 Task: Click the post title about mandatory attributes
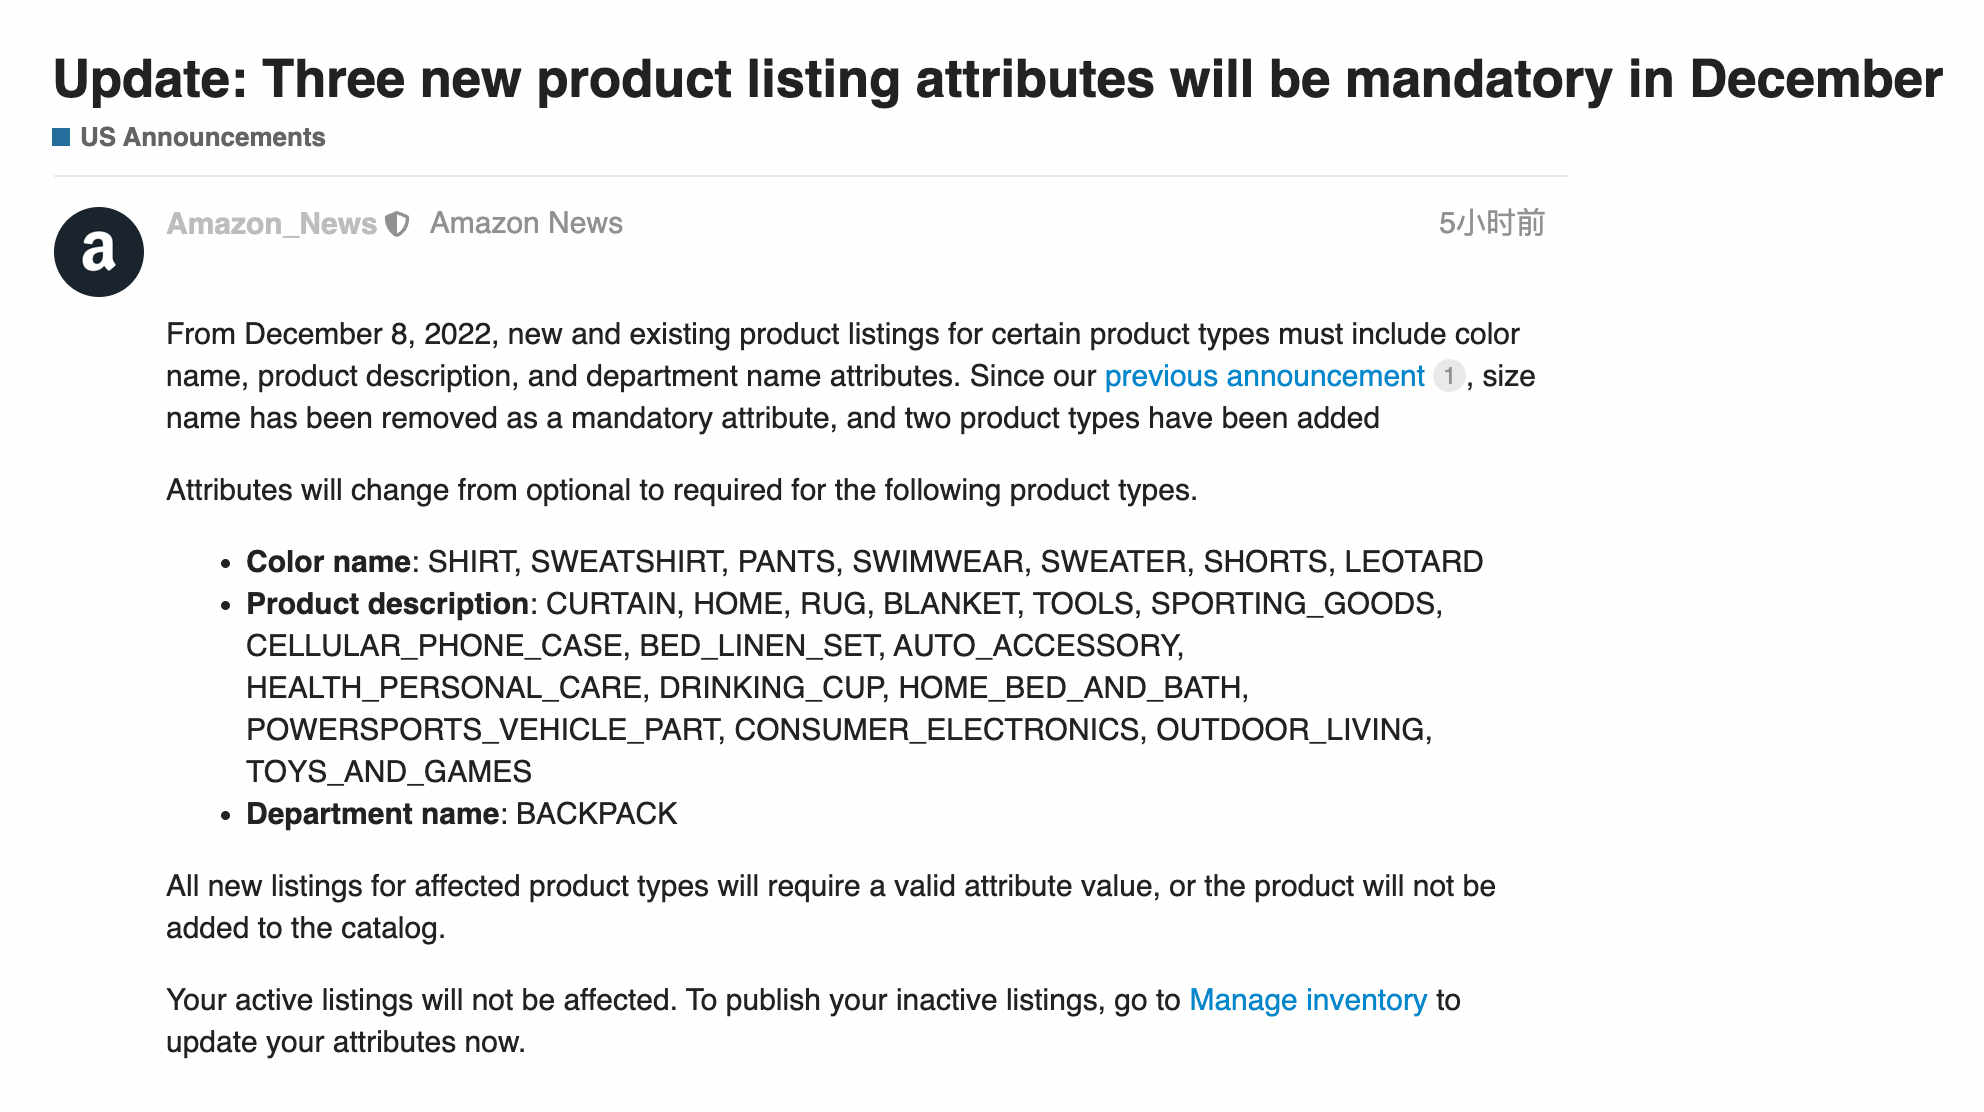(x=997, y=79)
